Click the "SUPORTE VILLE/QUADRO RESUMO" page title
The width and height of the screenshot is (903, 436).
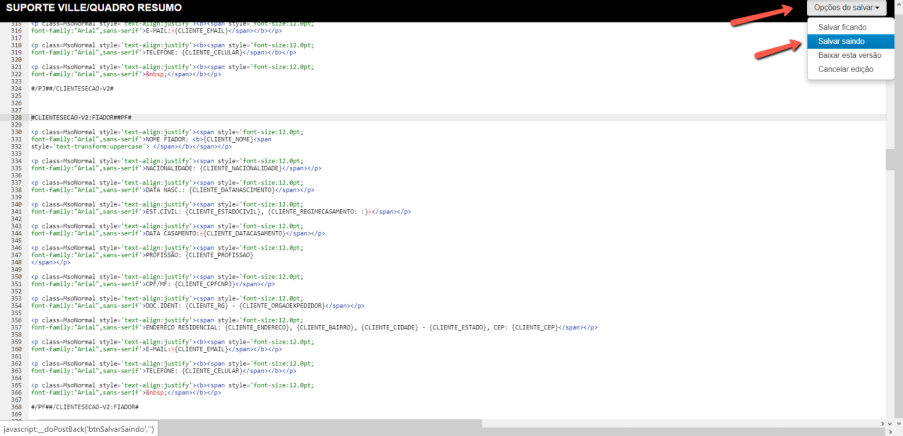point(94,8)
